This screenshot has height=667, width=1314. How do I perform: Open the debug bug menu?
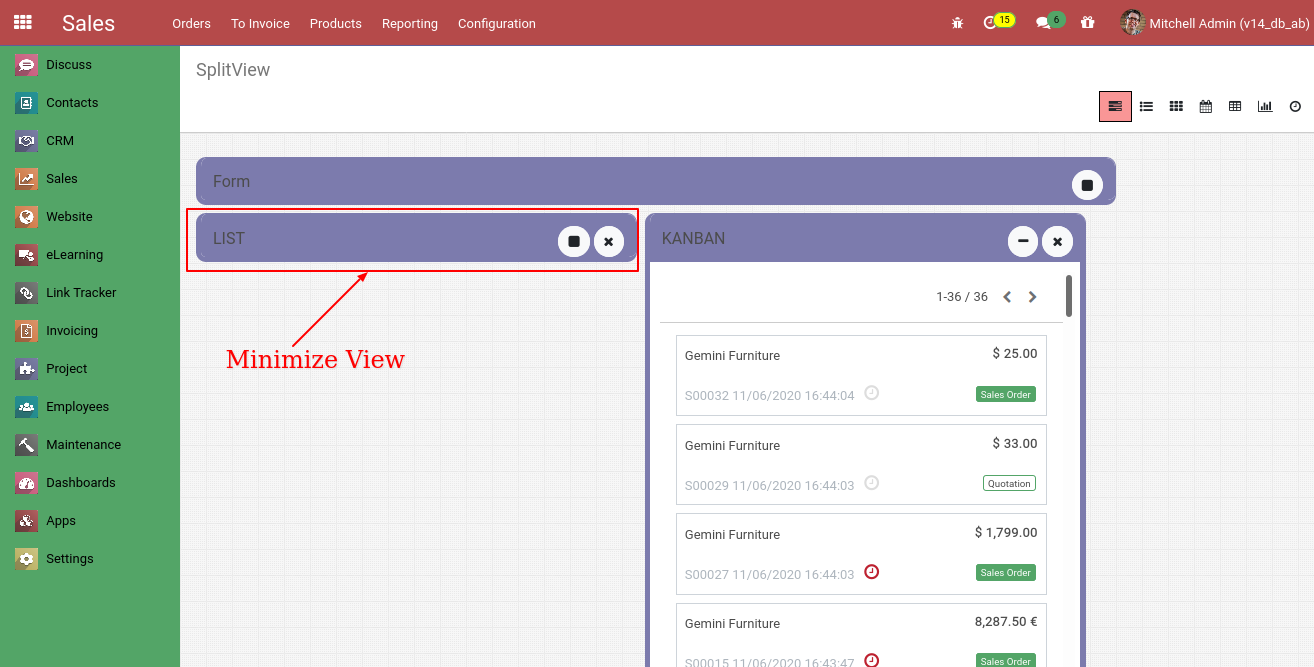tap(957, 22)
